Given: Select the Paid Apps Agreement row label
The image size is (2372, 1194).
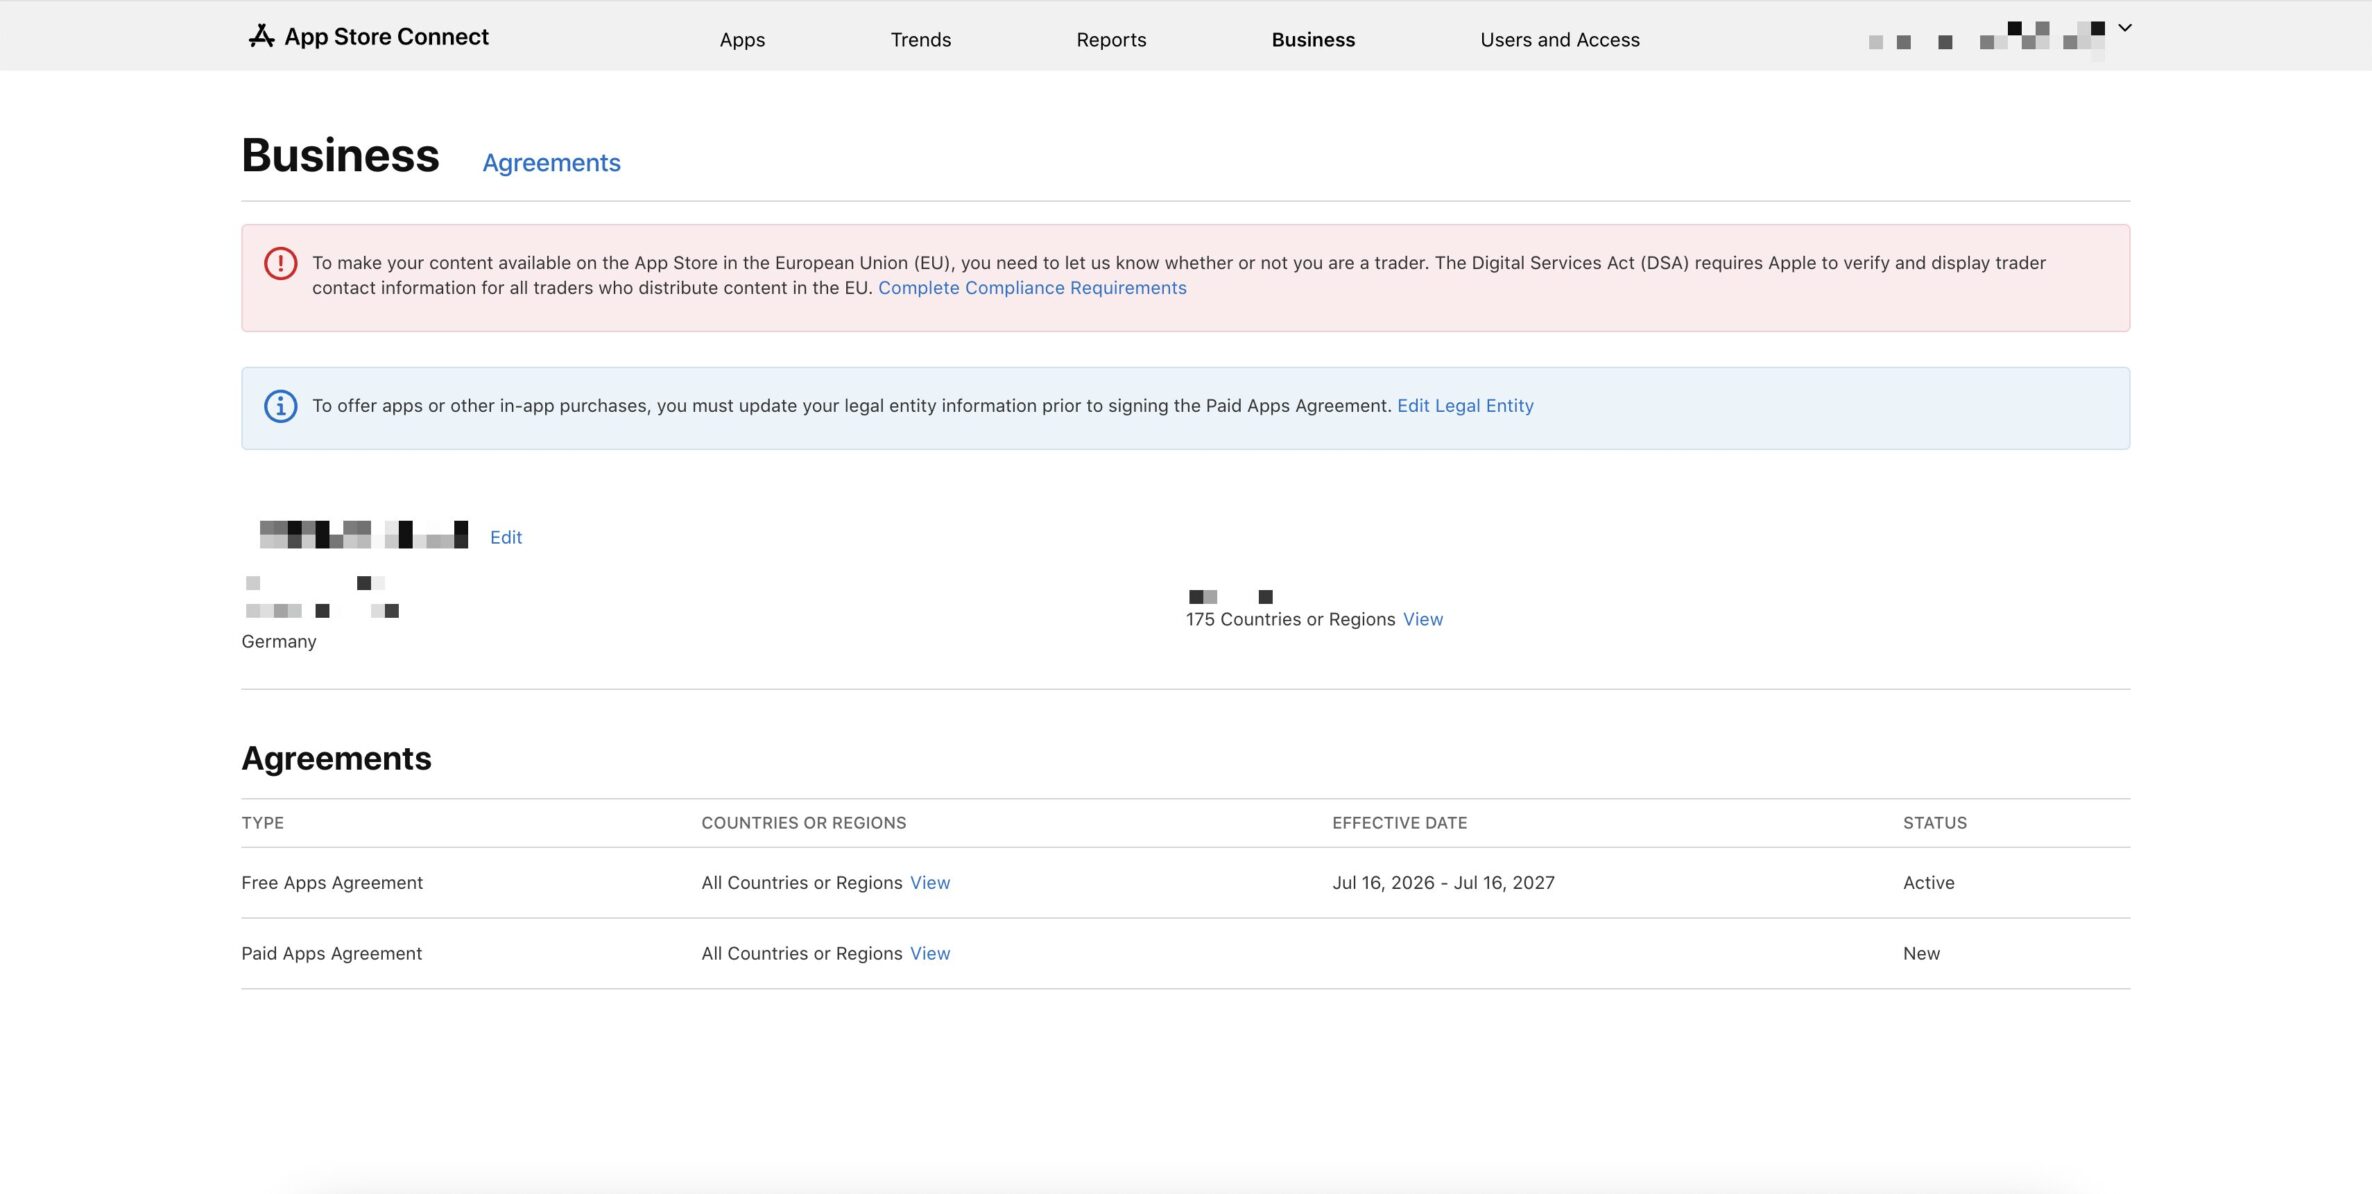Looking at the screenshot, I should click(x=331, y=954).
